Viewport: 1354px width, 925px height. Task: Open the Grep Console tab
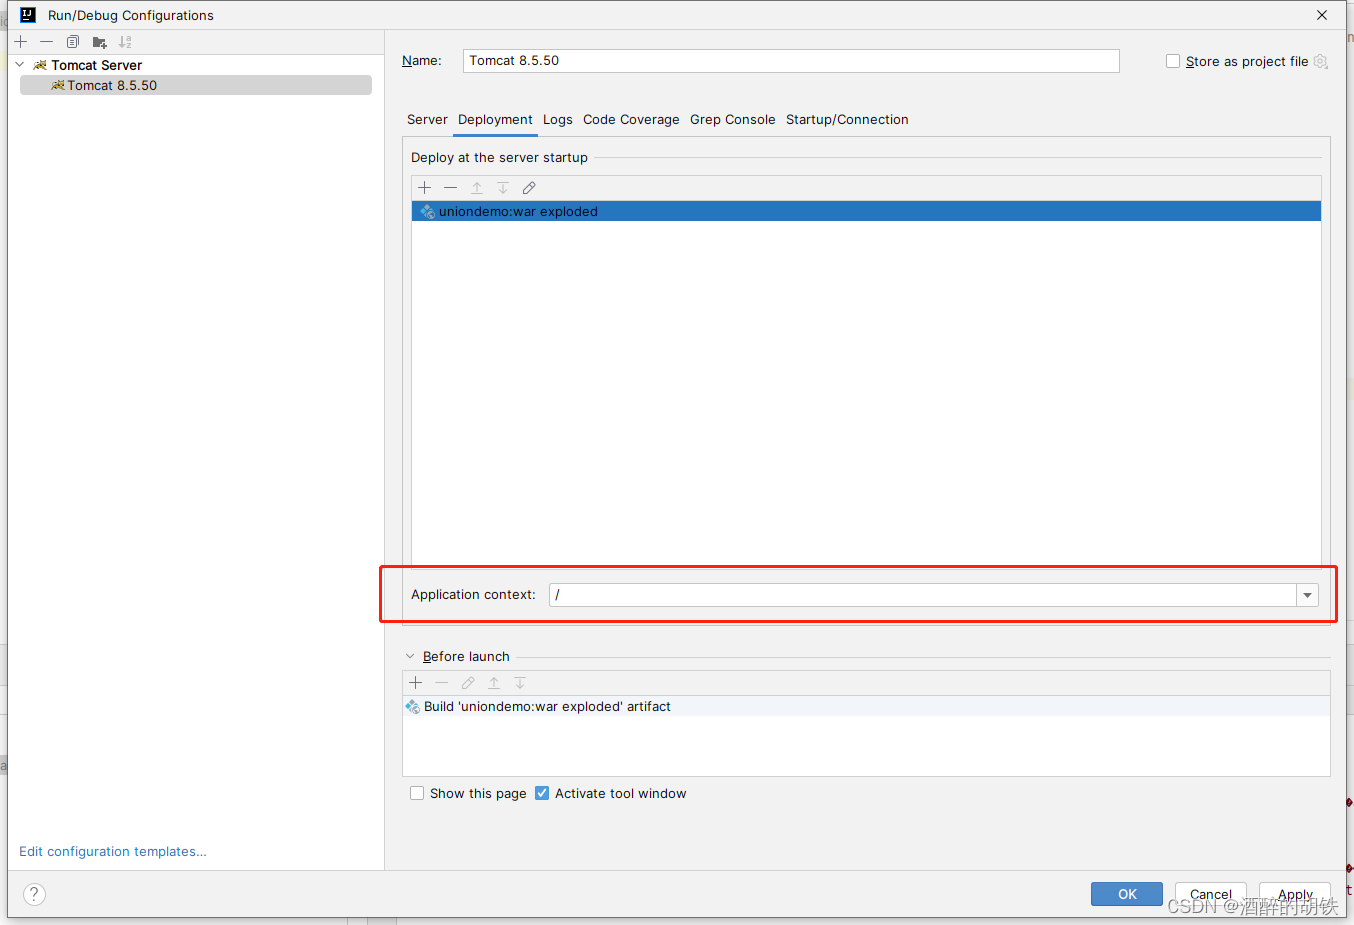pyautogui.click(x=733, y=119)
